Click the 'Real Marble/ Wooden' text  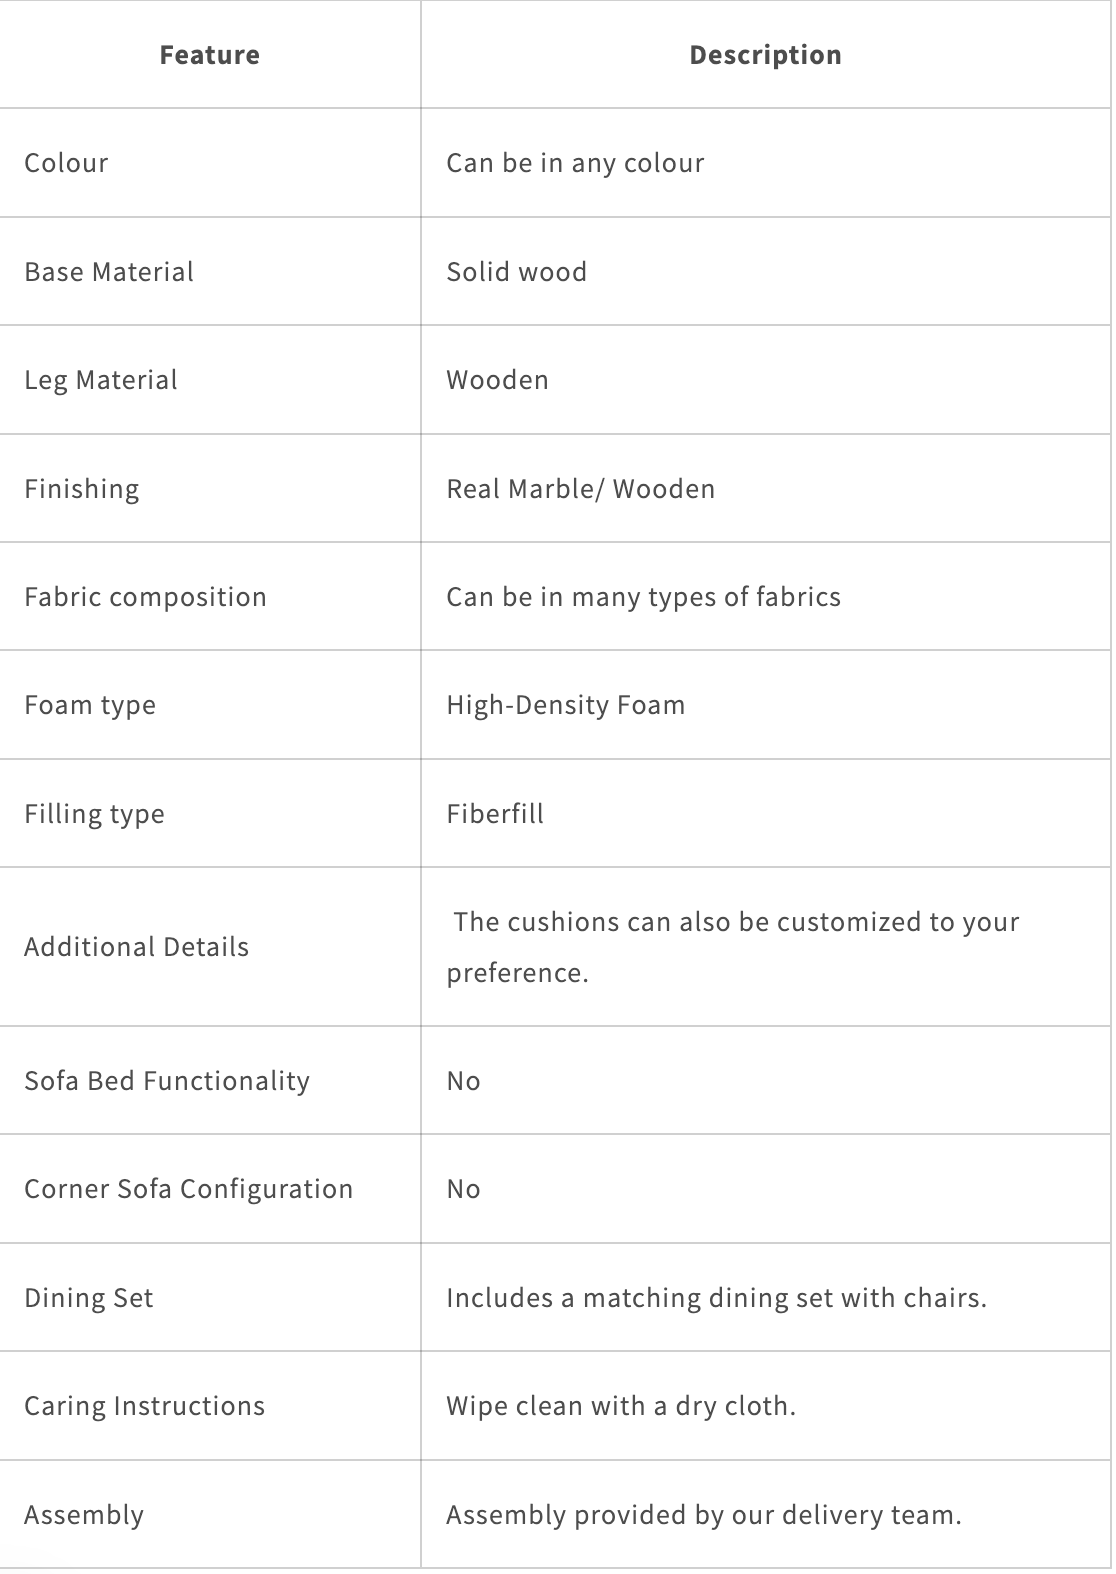[581, 488]
